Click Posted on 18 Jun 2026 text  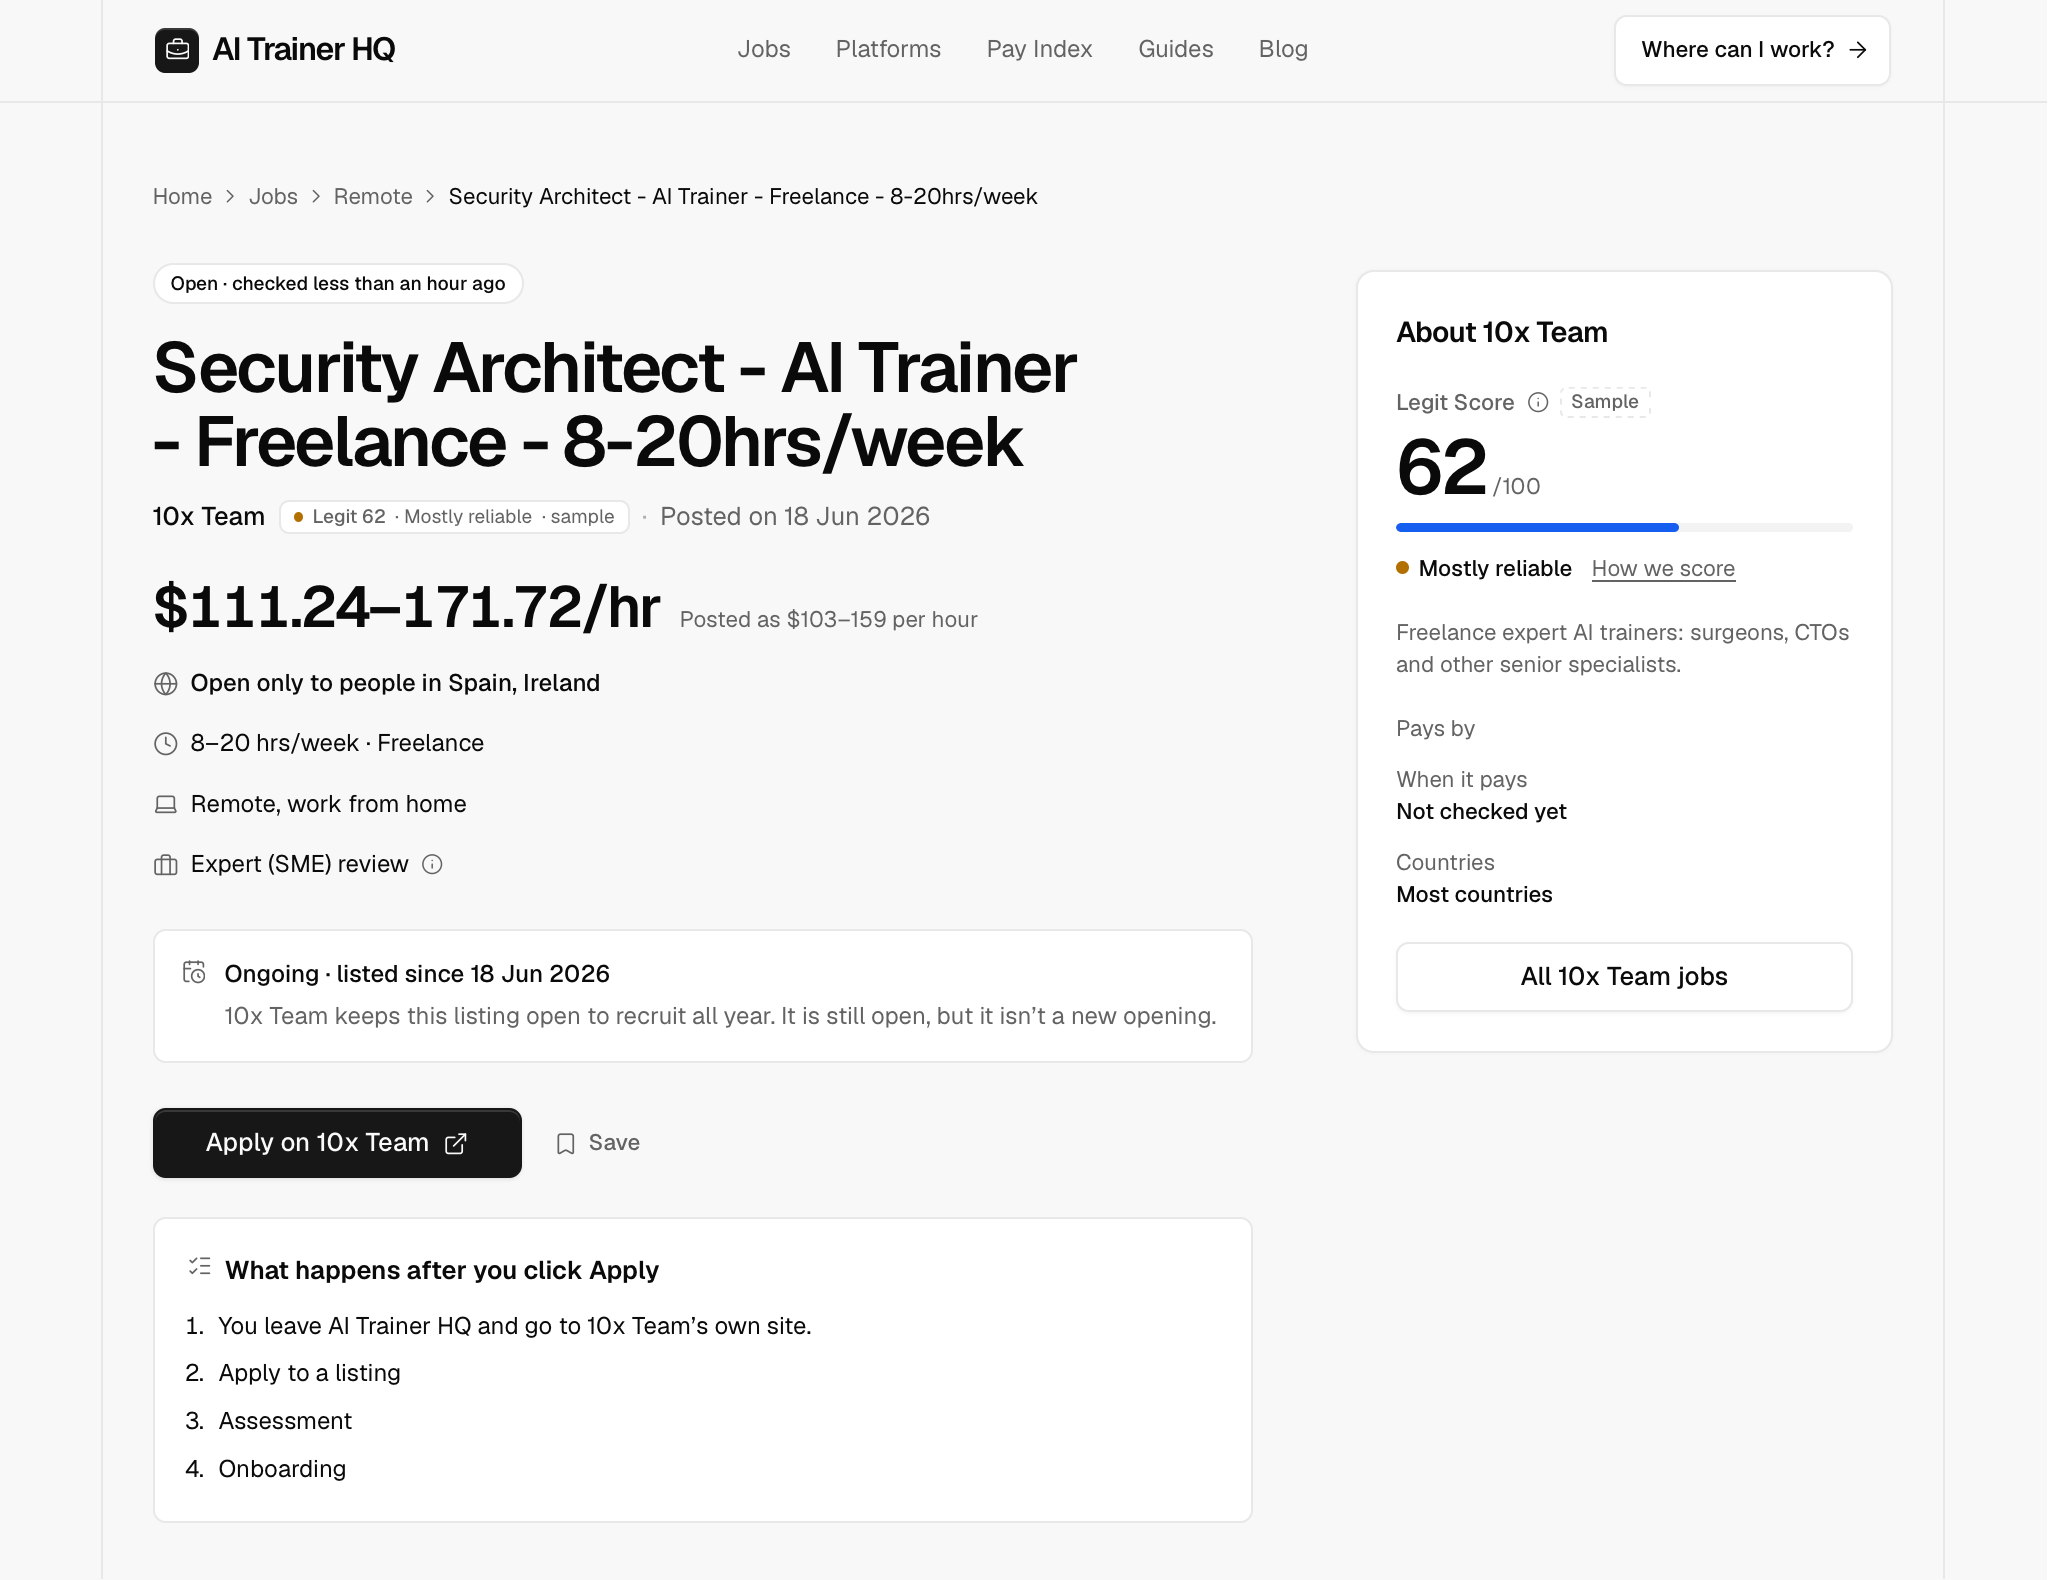(795, 517)
